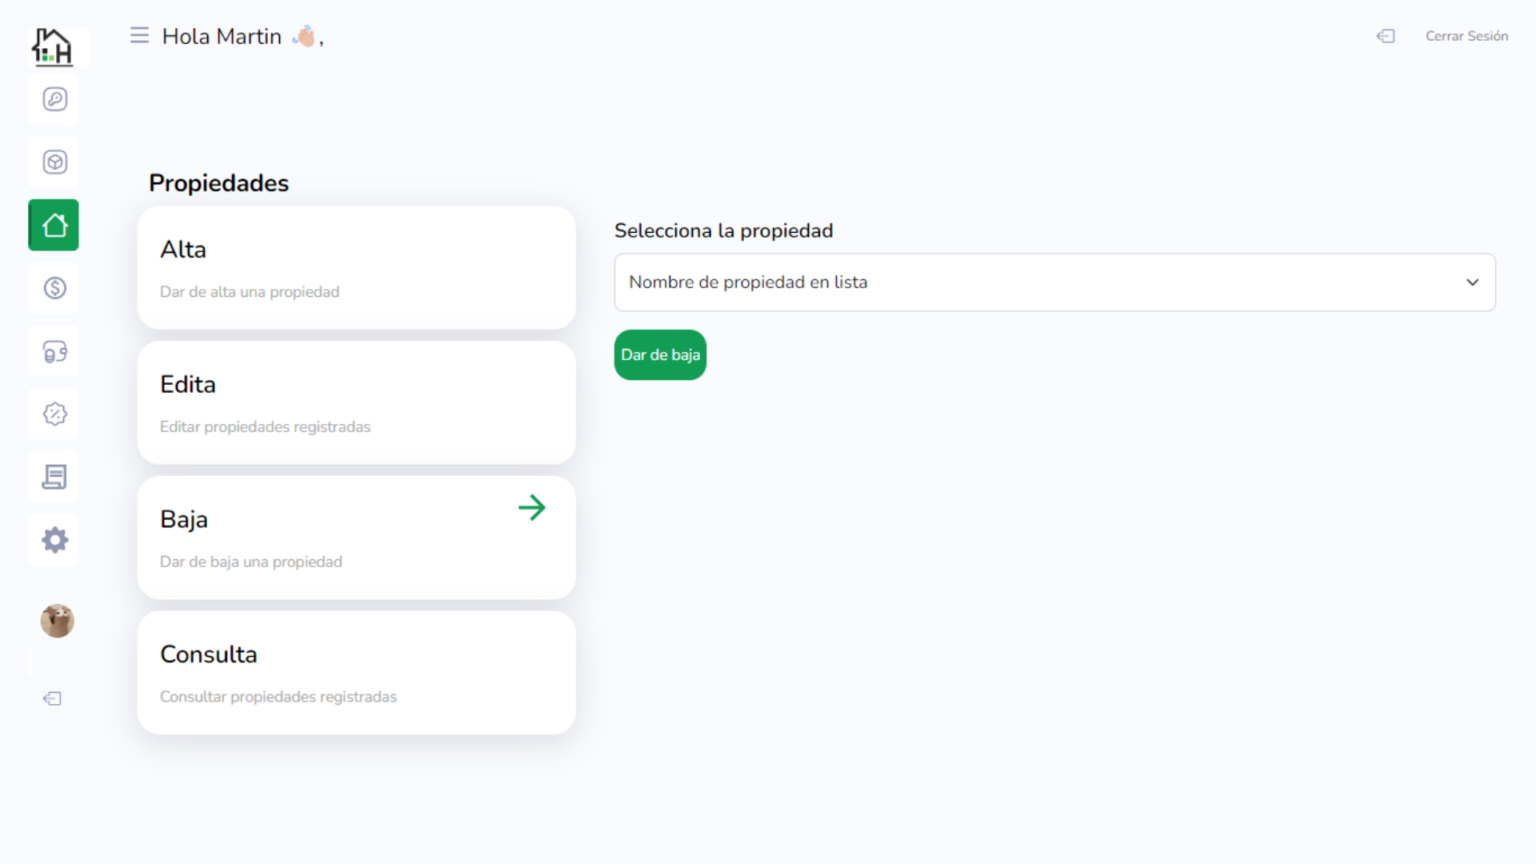Image resolution: width=1536 pixels, height=864 pixels.
Task: Open the Consulta properties card
Action: [x=356, y=673]
